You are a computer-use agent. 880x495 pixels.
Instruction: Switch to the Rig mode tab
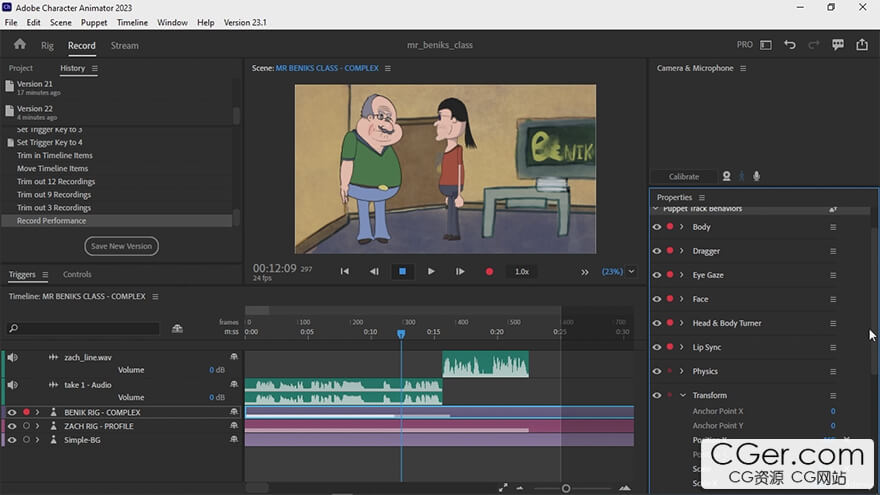(x=47, y=45)
